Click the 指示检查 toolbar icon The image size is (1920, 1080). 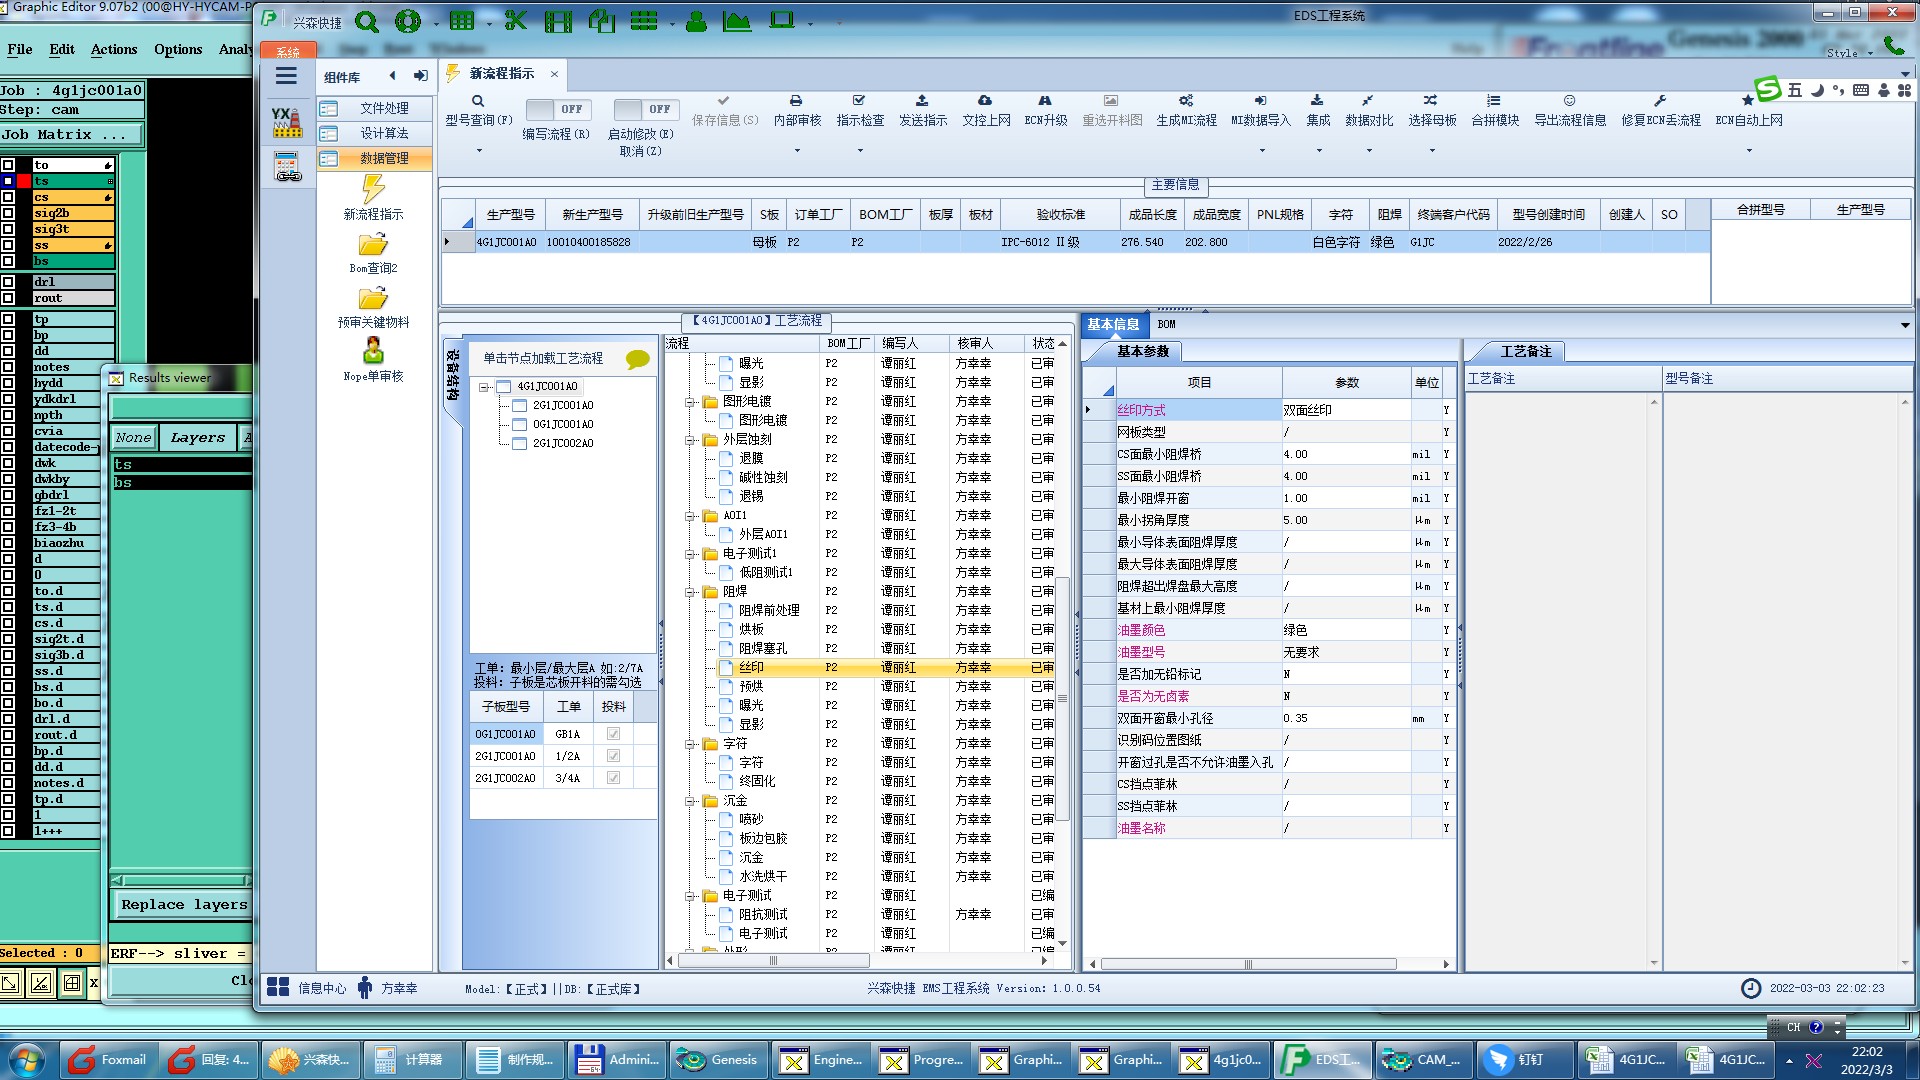coord(859,101)
